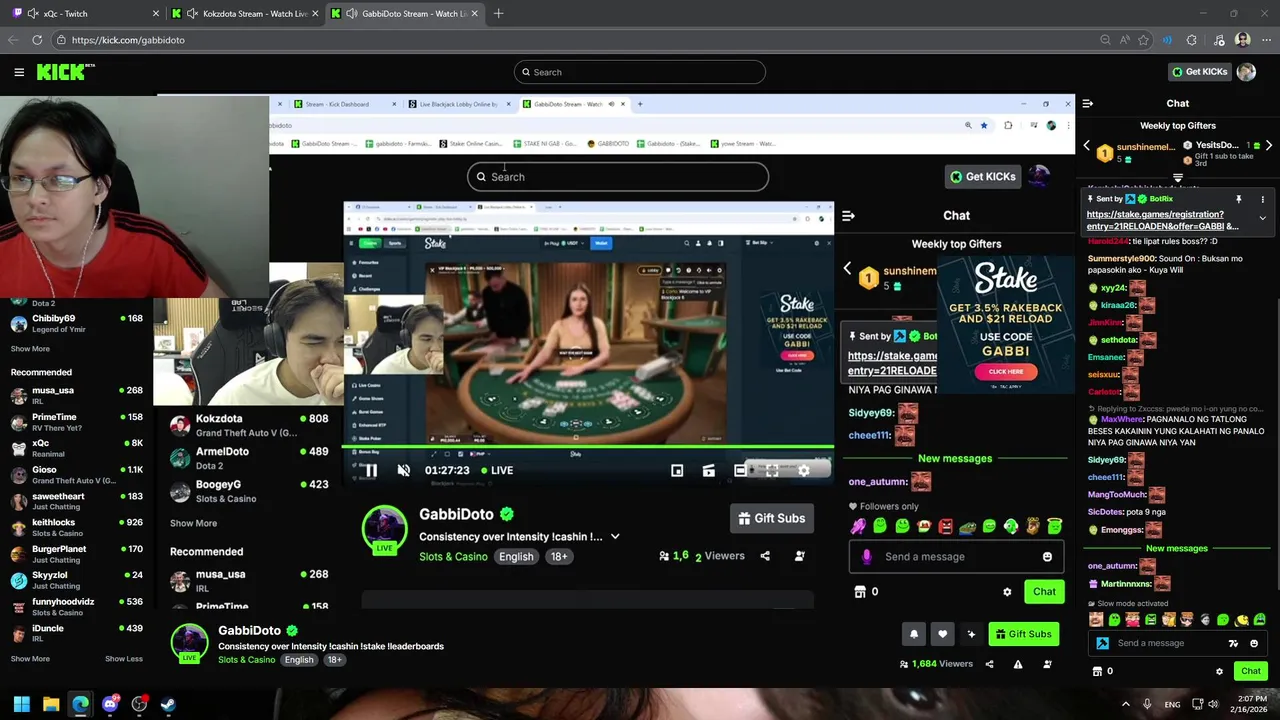Viewport: 1280px width, 720px height.
Task: Open the browser zoom magnifier icon
Action: pyautogui.click(x=1105, y=40)
